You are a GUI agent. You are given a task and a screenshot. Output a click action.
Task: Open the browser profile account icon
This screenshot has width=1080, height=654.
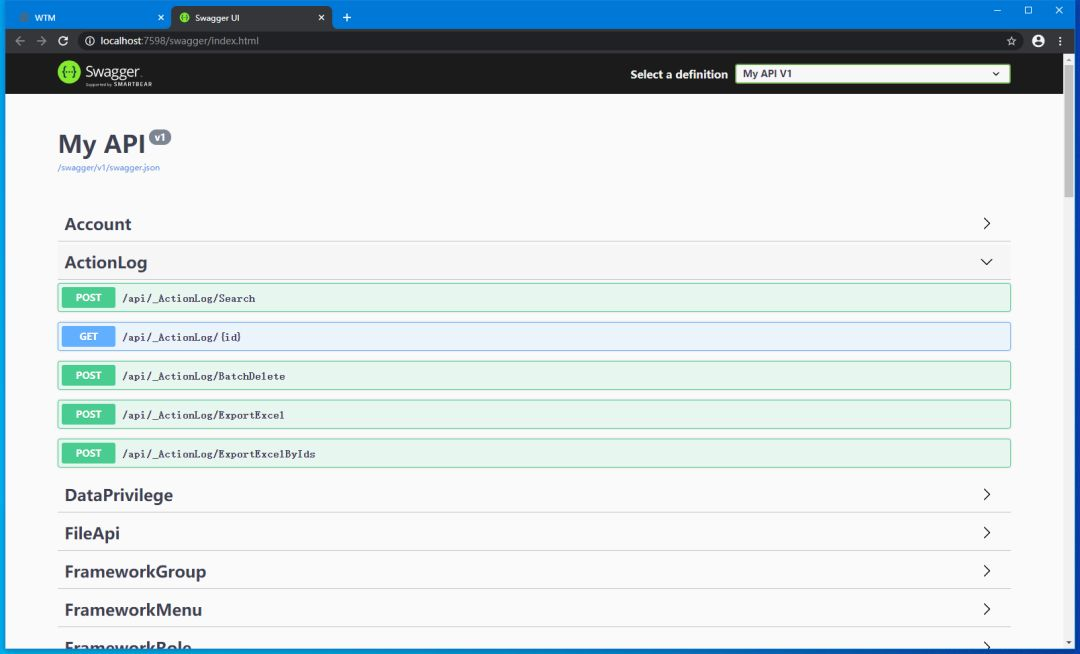[x=1038, y=41]
